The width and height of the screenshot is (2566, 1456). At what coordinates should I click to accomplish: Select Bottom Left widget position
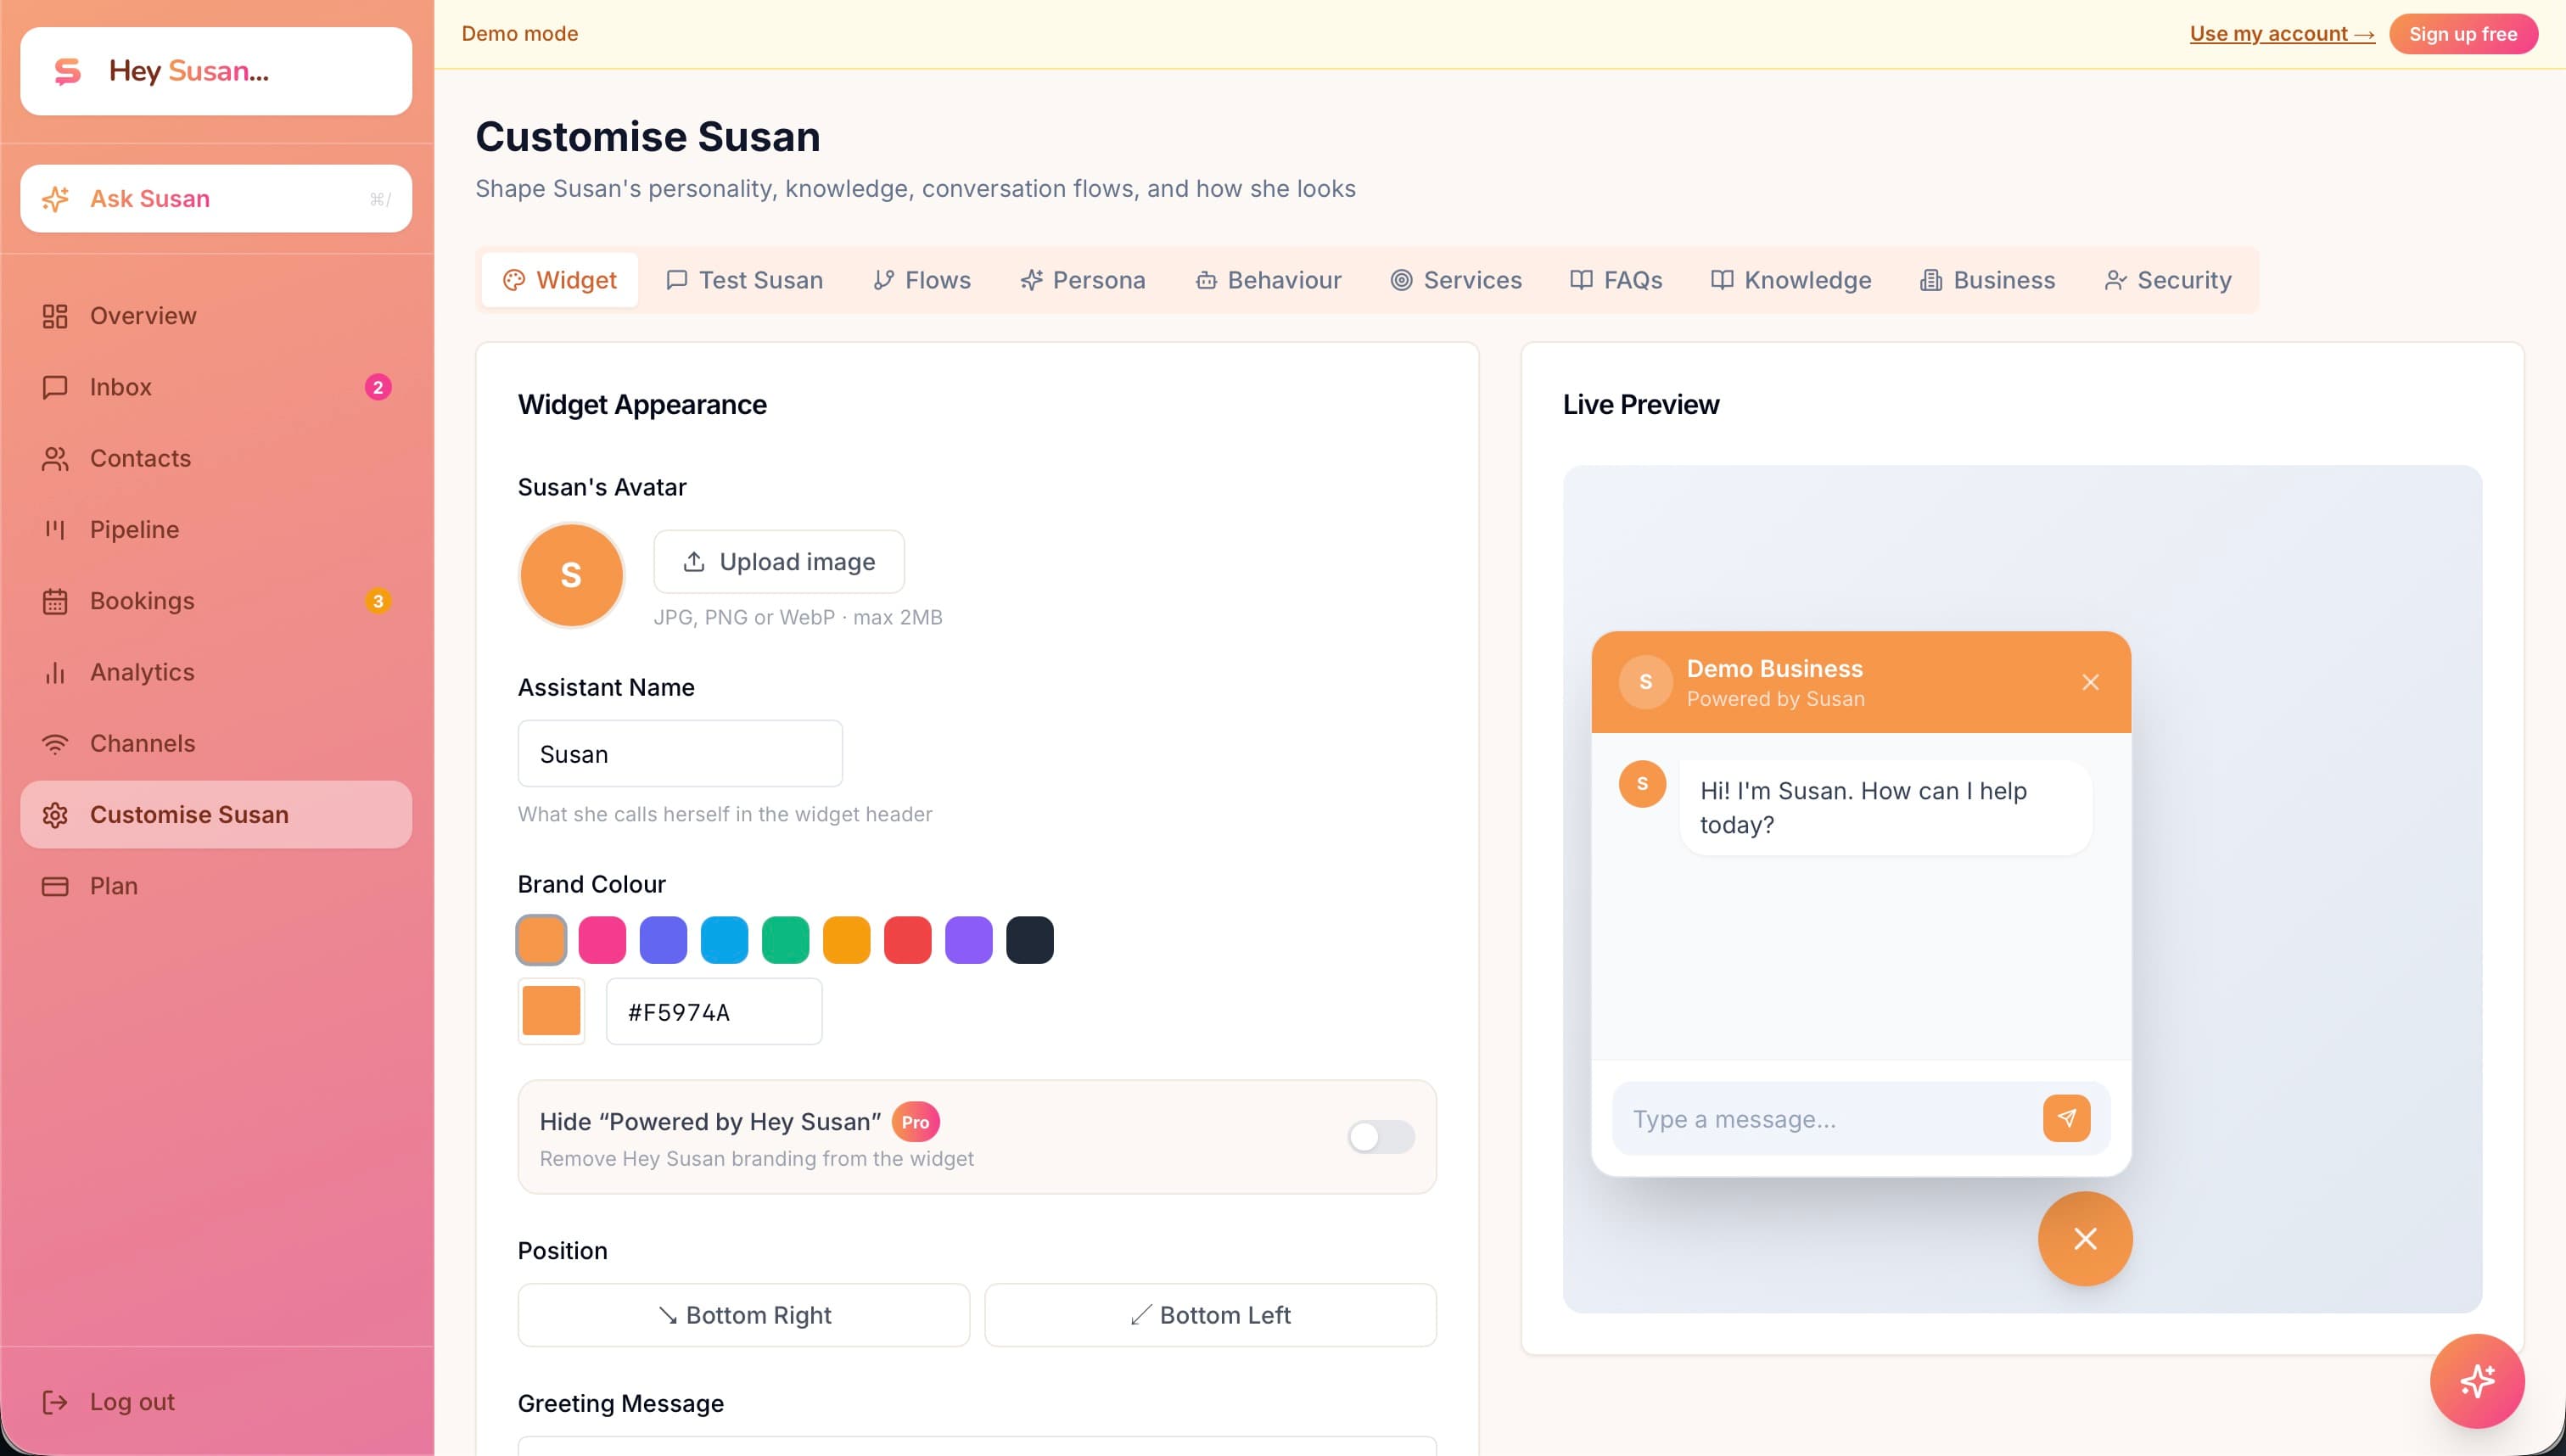(1210, 1315)
